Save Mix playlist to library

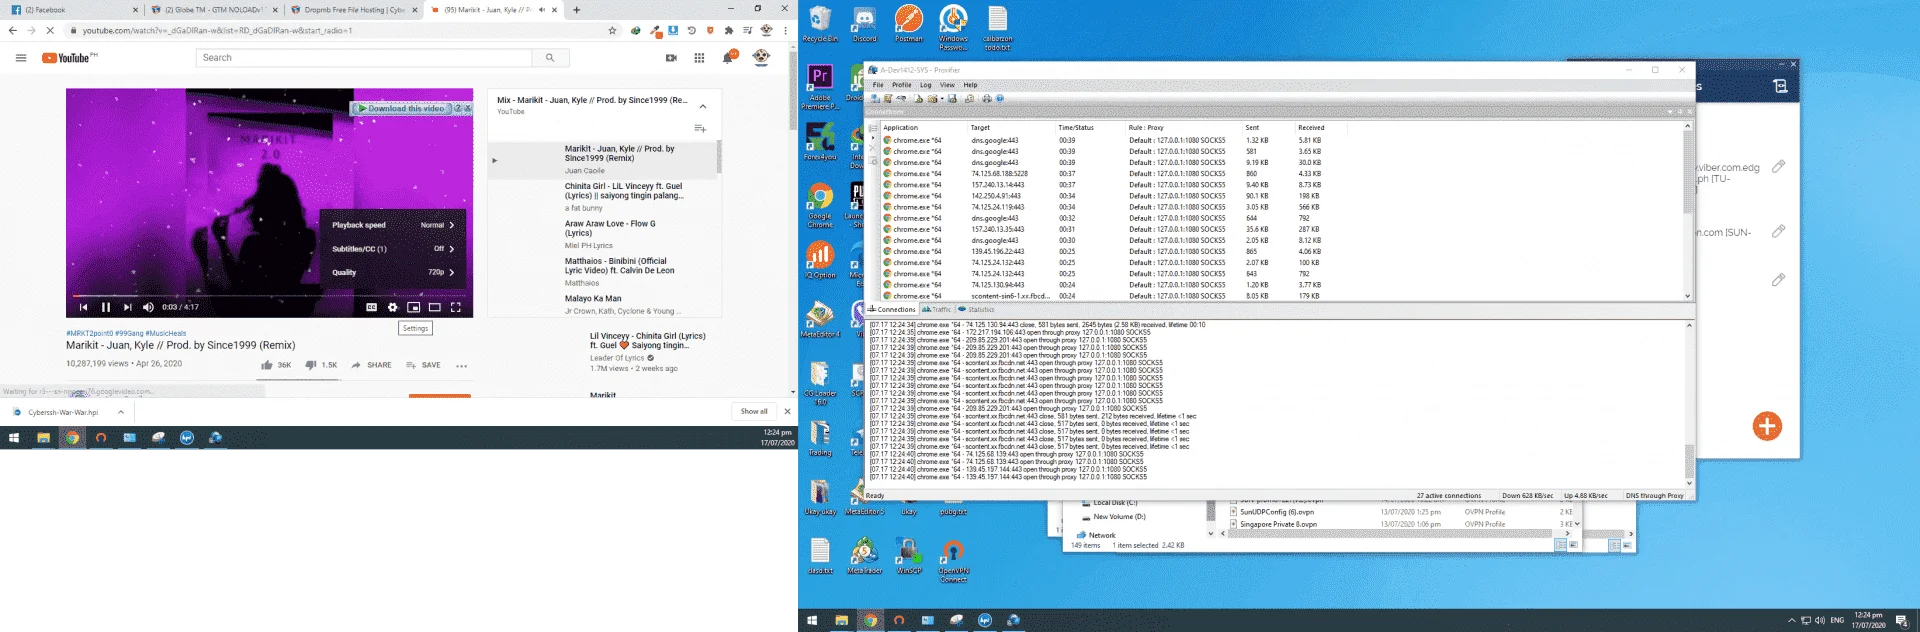tap(700, 128)
